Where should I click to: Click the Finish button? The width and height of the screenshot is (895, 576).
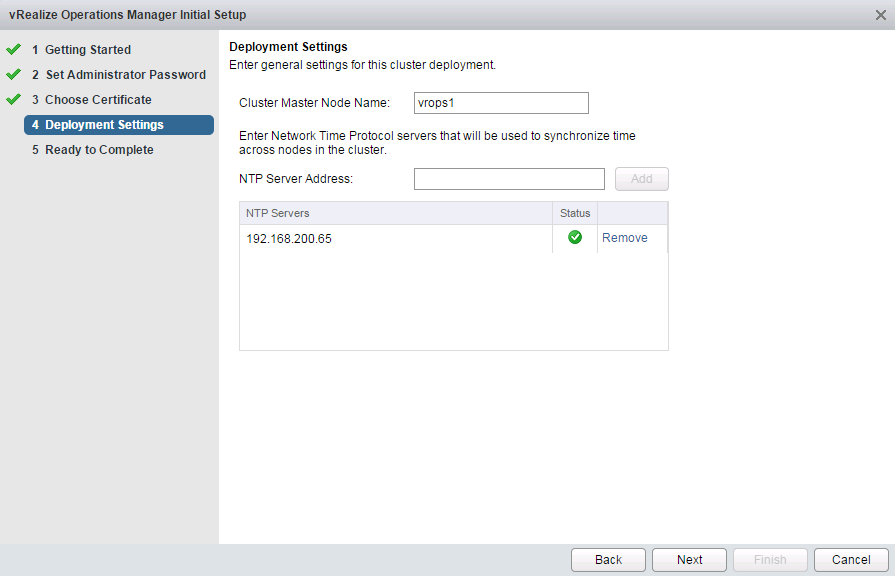771,559
